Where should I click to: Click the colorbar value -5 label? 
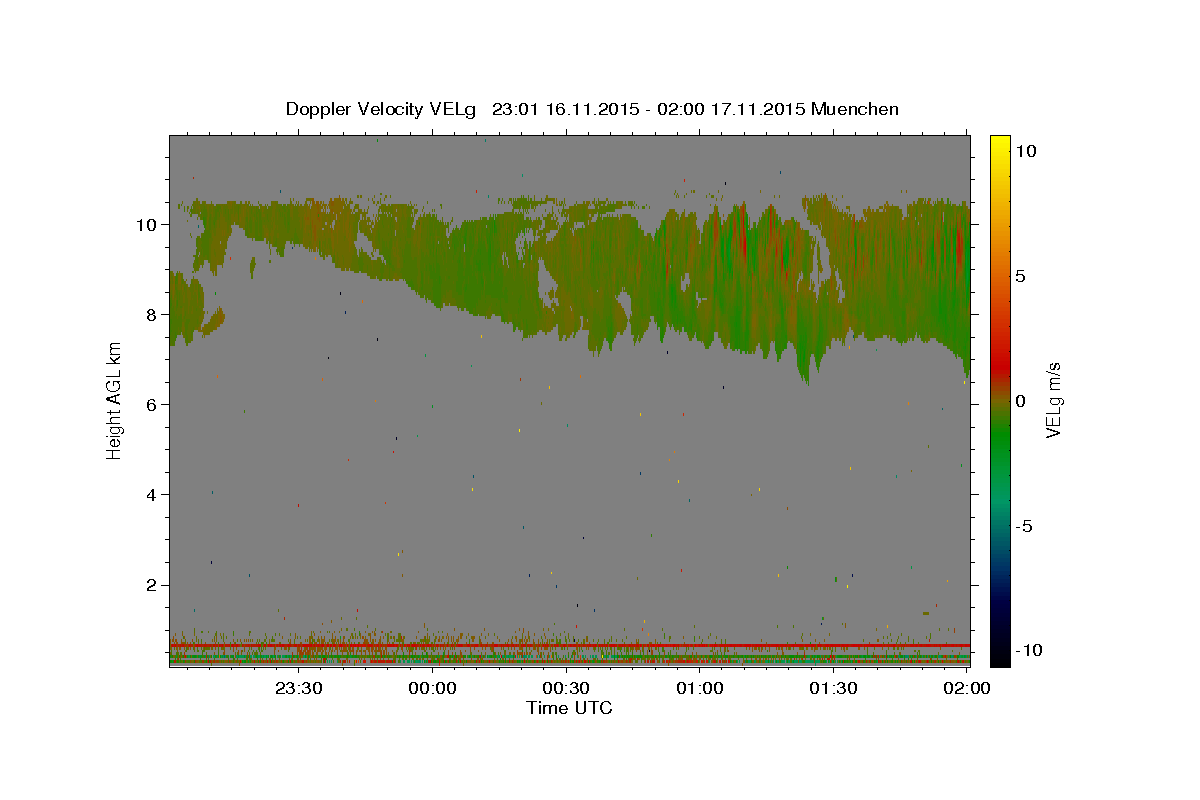click(1025, 526)
